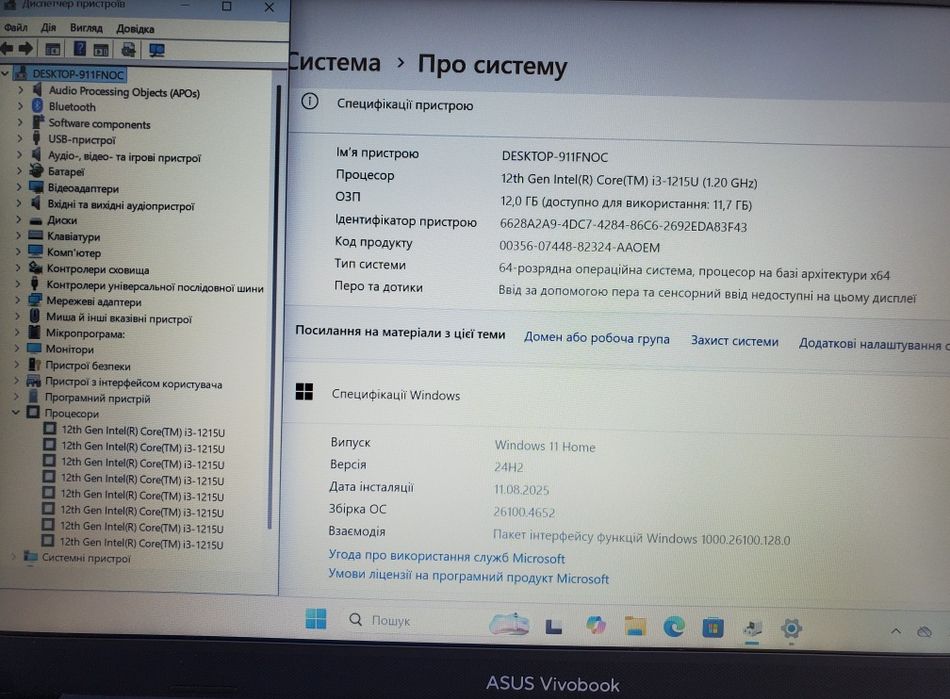Click the device name DESKTOP-911FNOC value
This screenshot has width=950, height=699.
pos(554,156)
